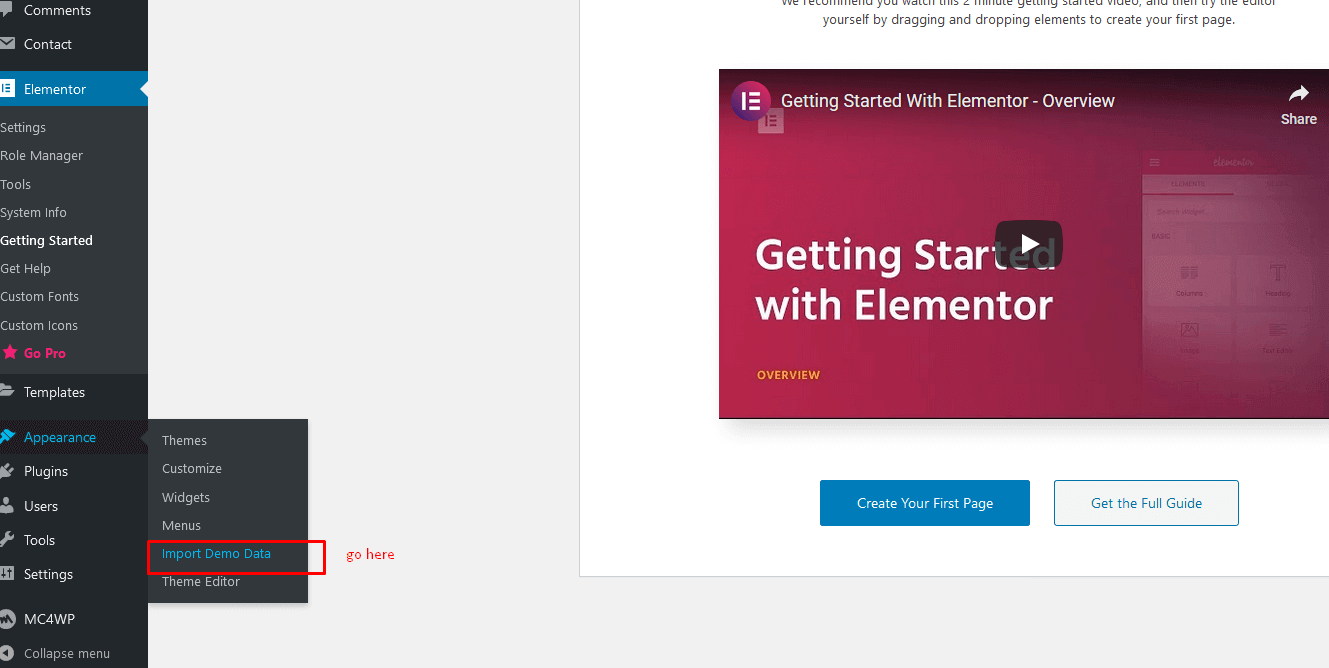Click the Create Your First Page button
1329x668 pixels.
click(x=924, y=503)
